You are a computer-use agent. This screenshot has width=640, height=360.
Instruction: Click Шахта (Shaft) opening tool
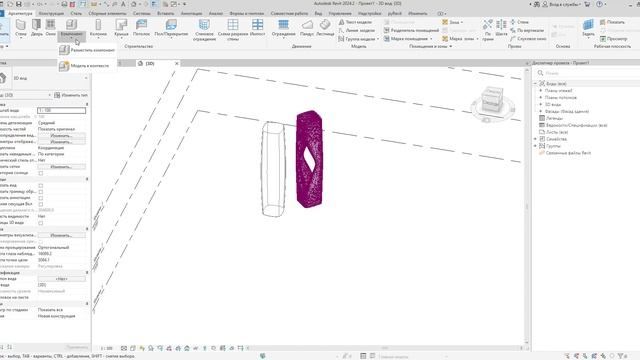tap(501, 29)
